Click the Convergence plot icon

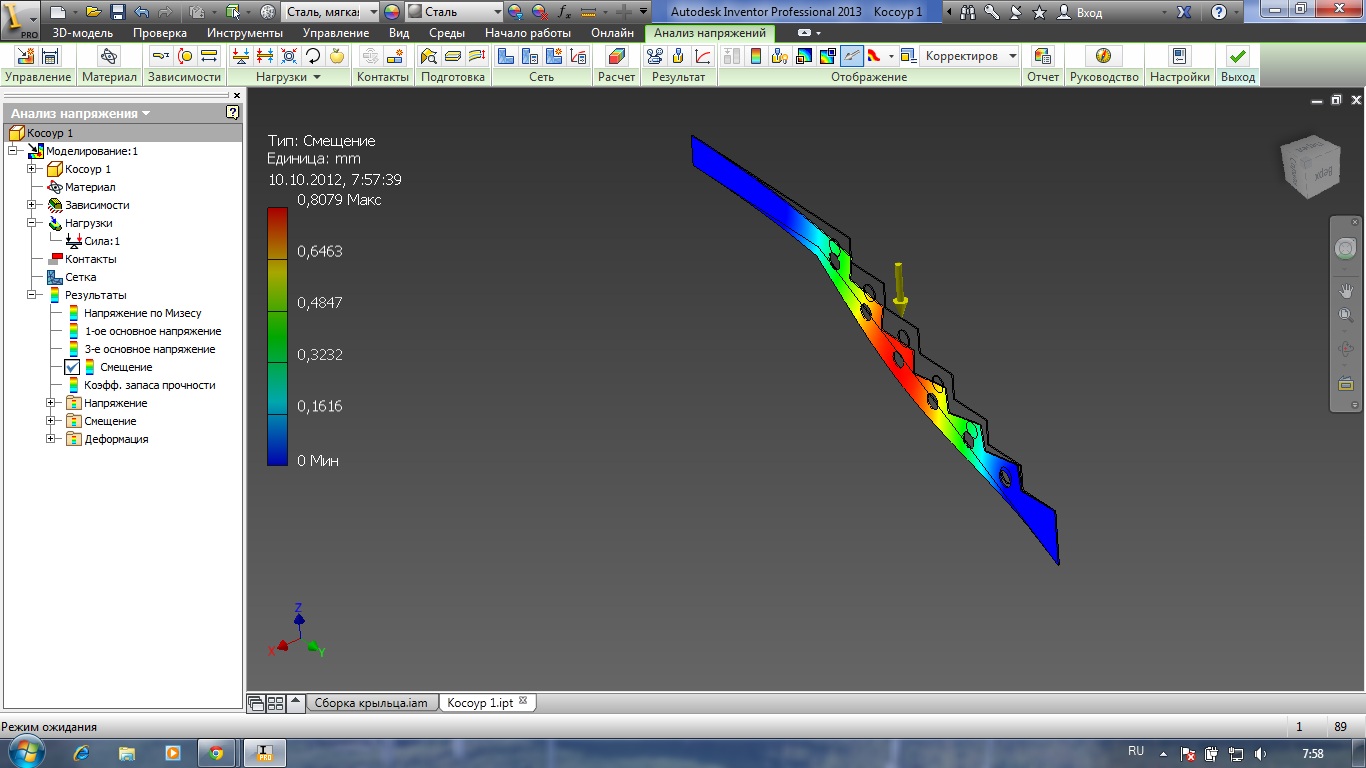tap(703, 56)
